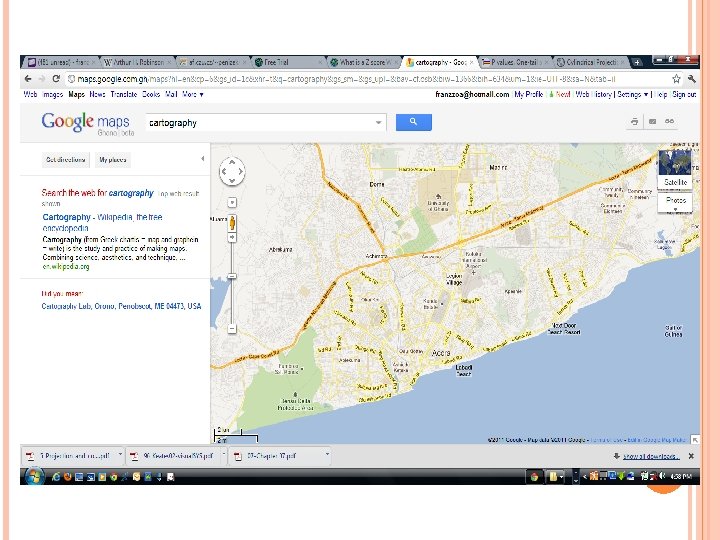Viewport: 720px width, 540px height.
Task: Click the Translate link in Google bar
Action: point(124,94)
